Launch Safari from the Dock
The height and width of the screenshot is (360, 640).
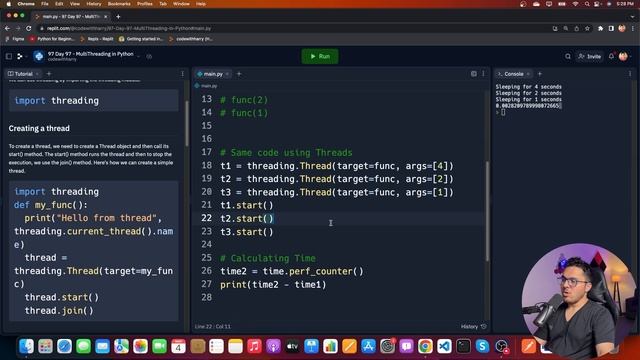pyautogui.click(x=64, y=346)
